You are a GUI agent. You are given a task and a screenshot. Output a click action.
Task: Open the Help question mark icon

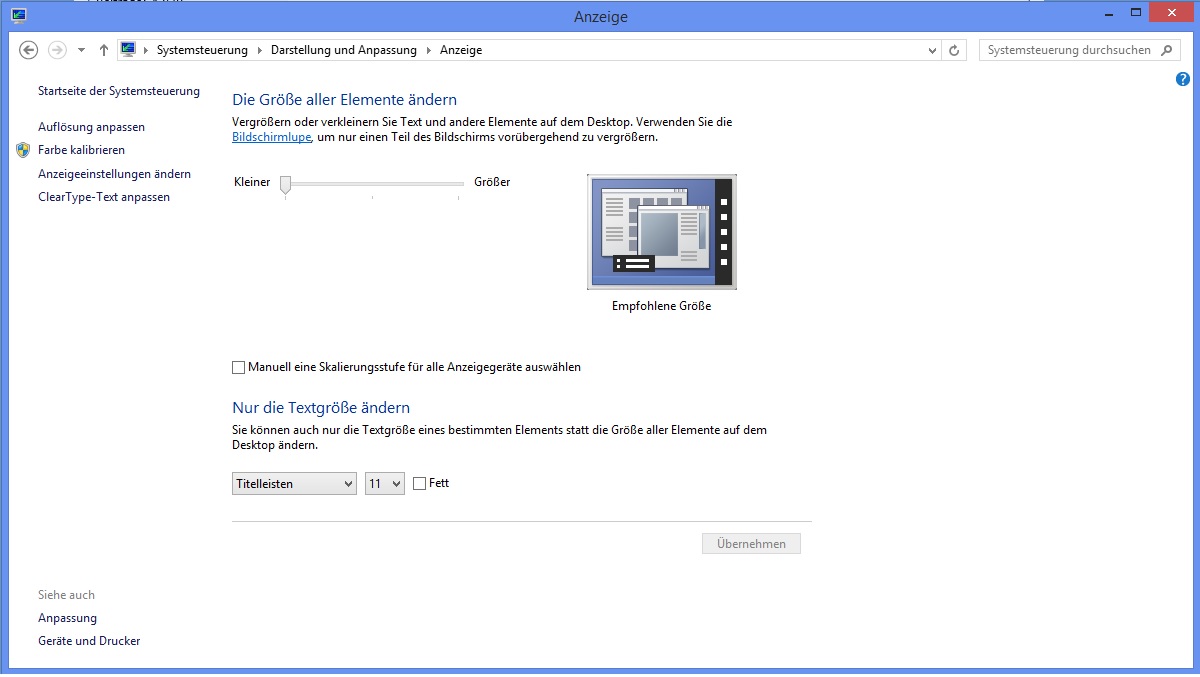1183,79
